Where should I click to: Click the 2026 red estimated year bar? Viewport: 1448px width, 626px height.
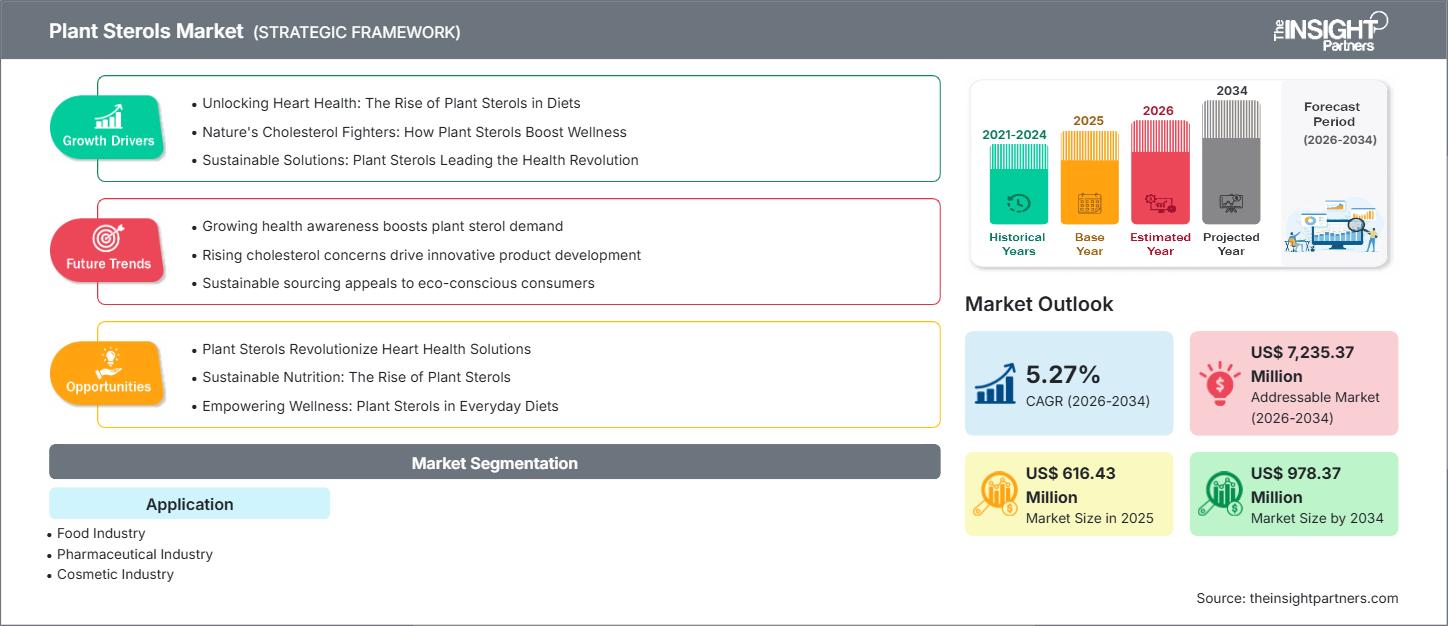click(x=1160, y=173)
